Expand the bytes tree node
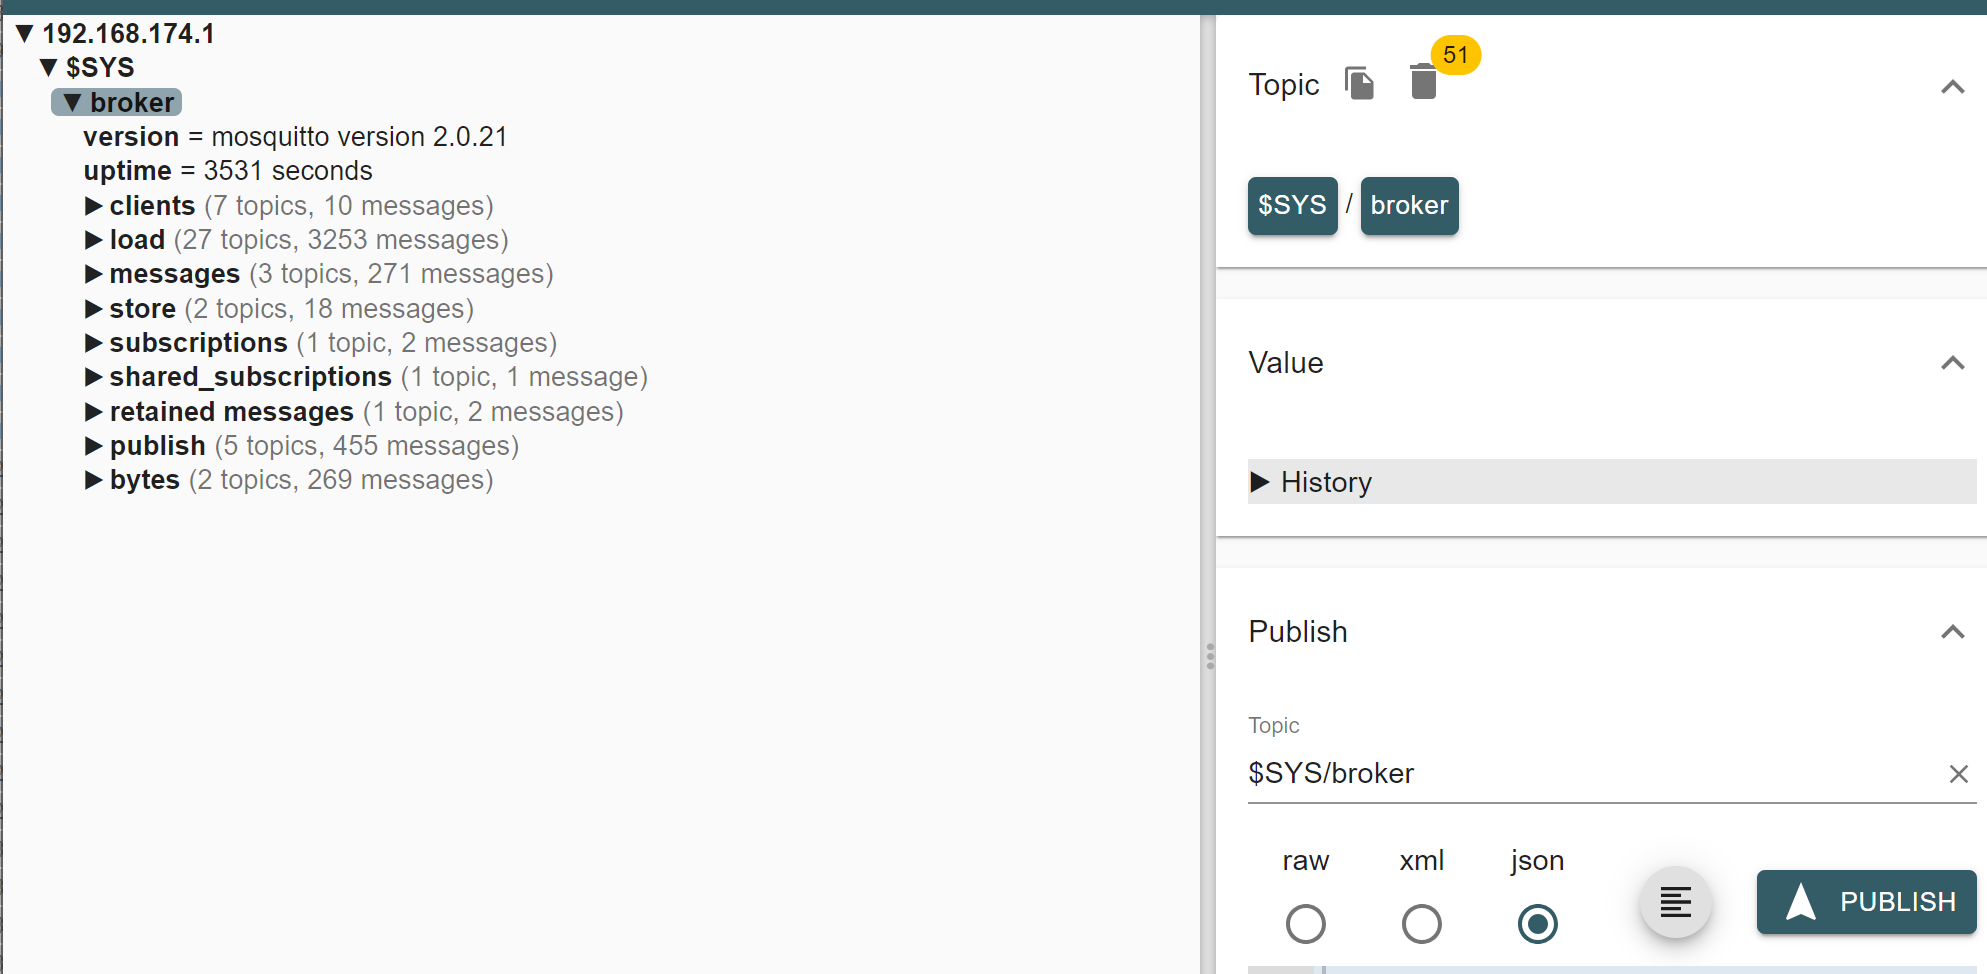This screenshot has width=1987, height=974. [94, 480]
